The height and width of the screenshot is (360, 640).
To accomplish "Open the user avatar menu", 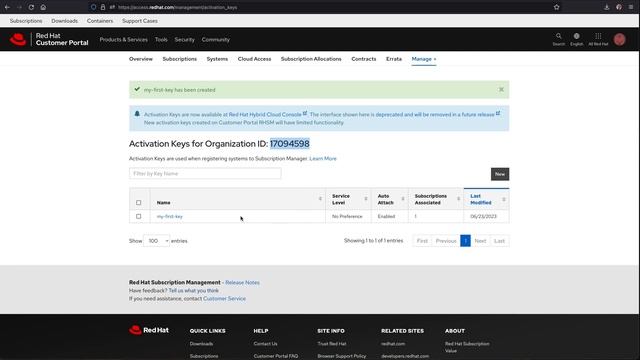I will point(620,39).
